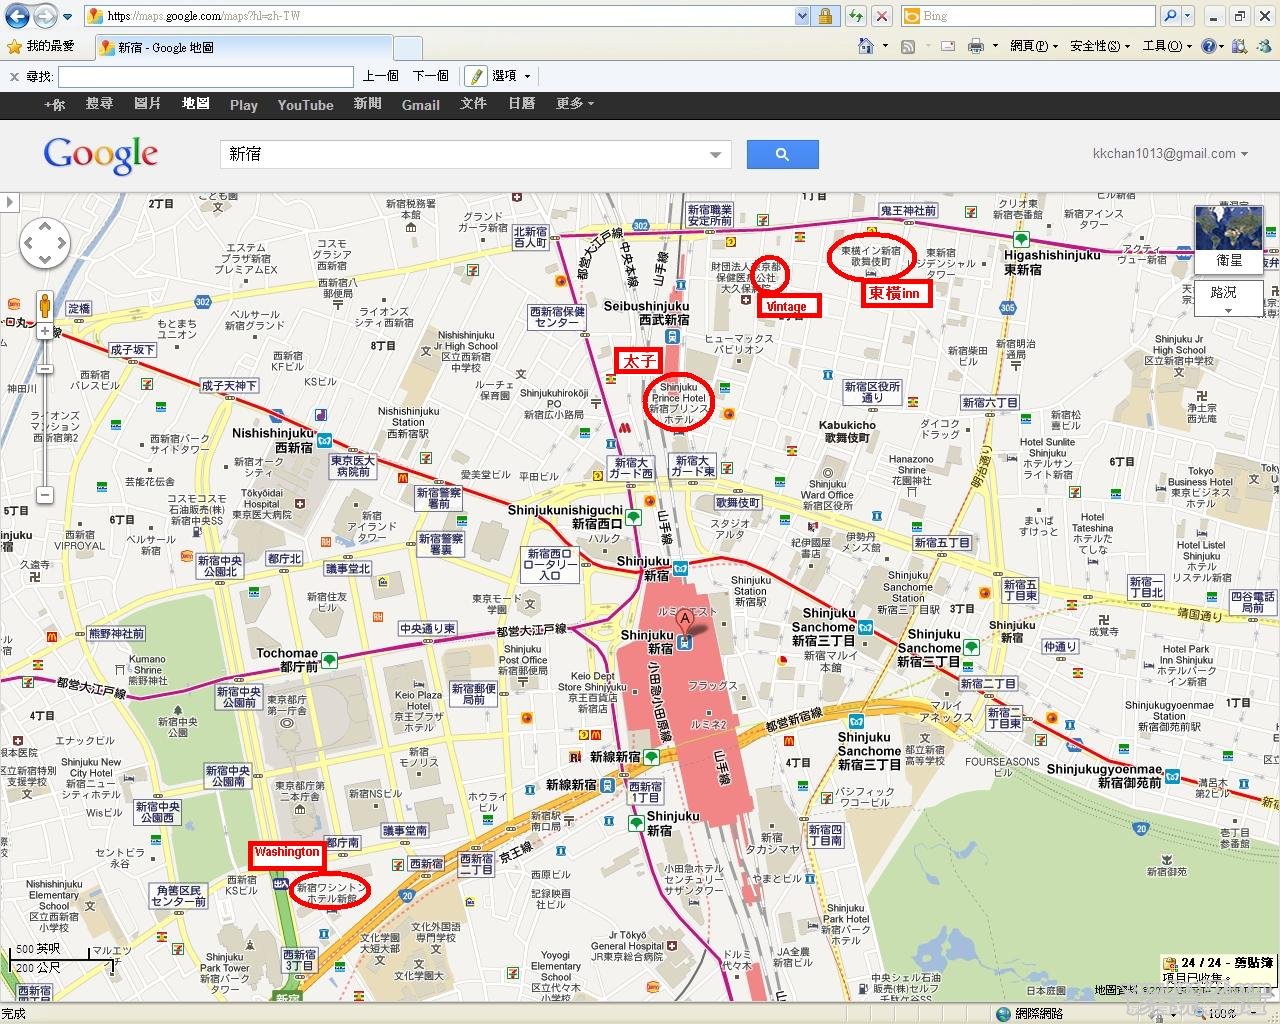
Task: Expand the address bar URL history dropdown
Action: tap(802, 16)
